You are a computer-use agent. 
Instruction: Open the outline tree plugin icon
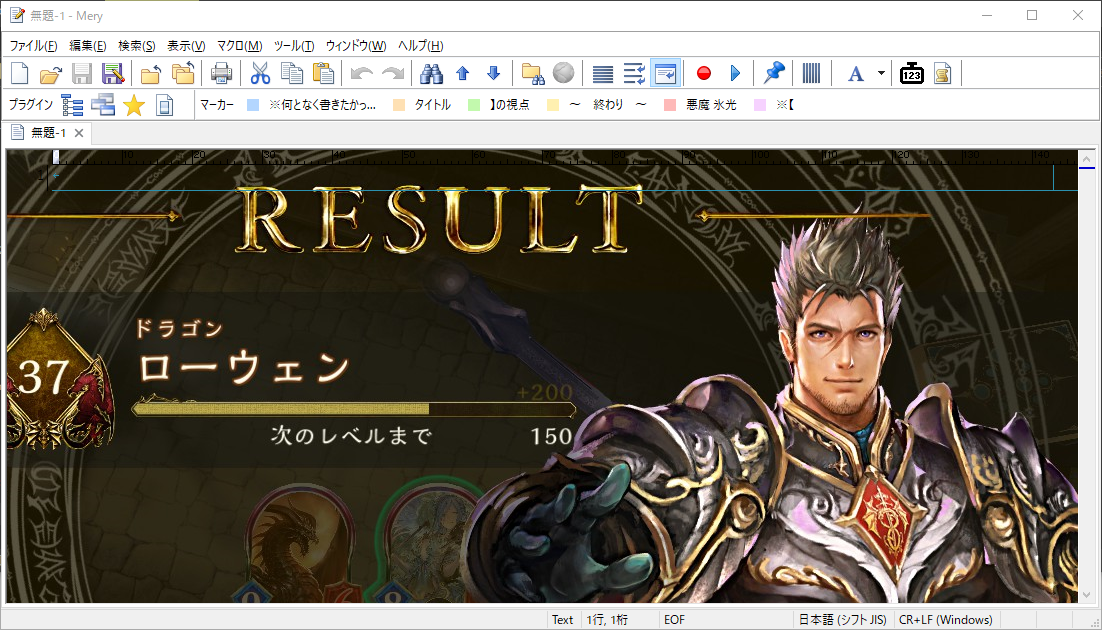[72, 105]
